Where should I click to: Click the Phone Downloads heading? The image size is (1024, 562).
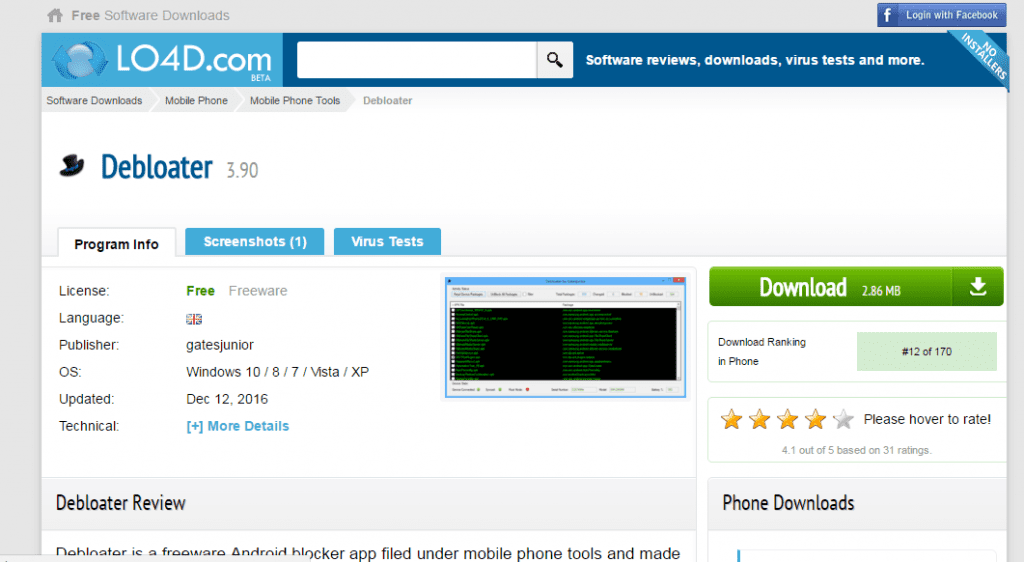pos(788,503)
